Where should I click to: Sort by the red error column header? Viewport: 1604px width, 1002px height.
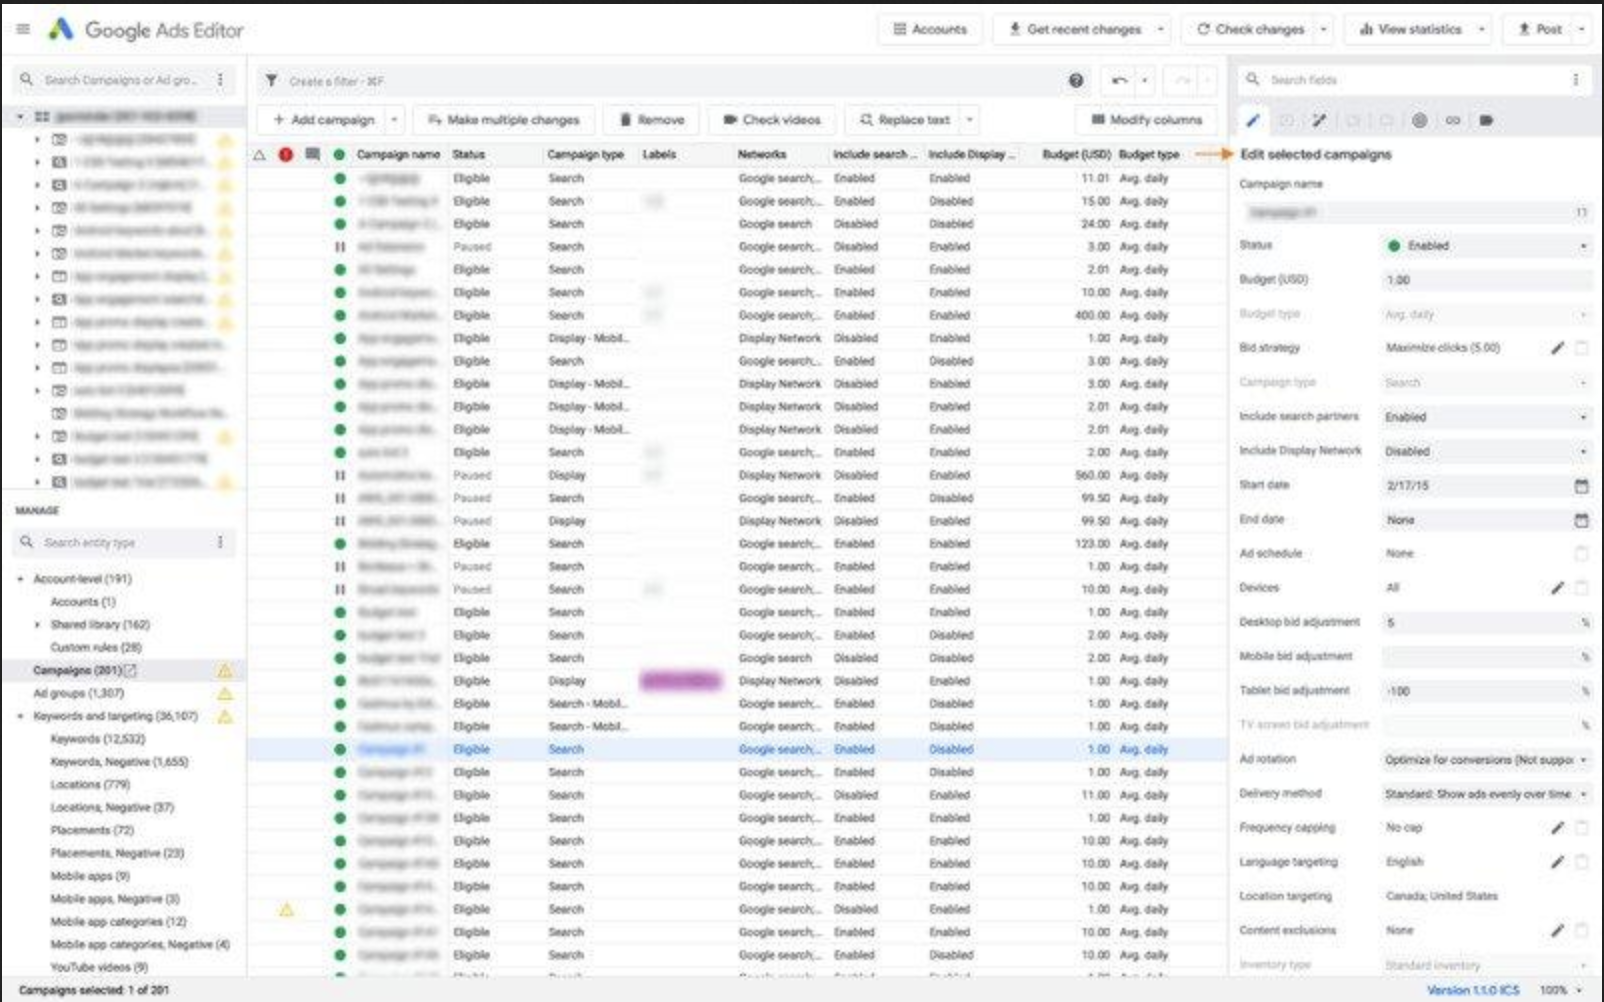pos(286,154)
